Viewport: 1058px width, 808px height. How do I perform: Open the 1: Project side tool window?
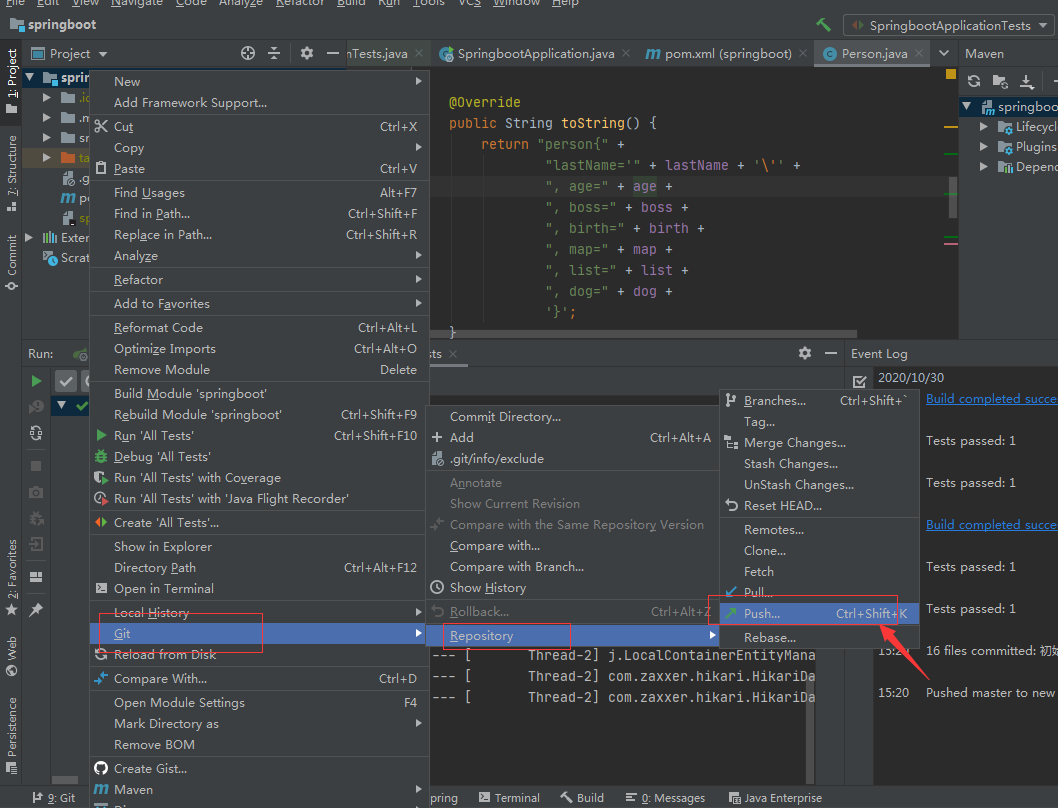tap(11, 80)
